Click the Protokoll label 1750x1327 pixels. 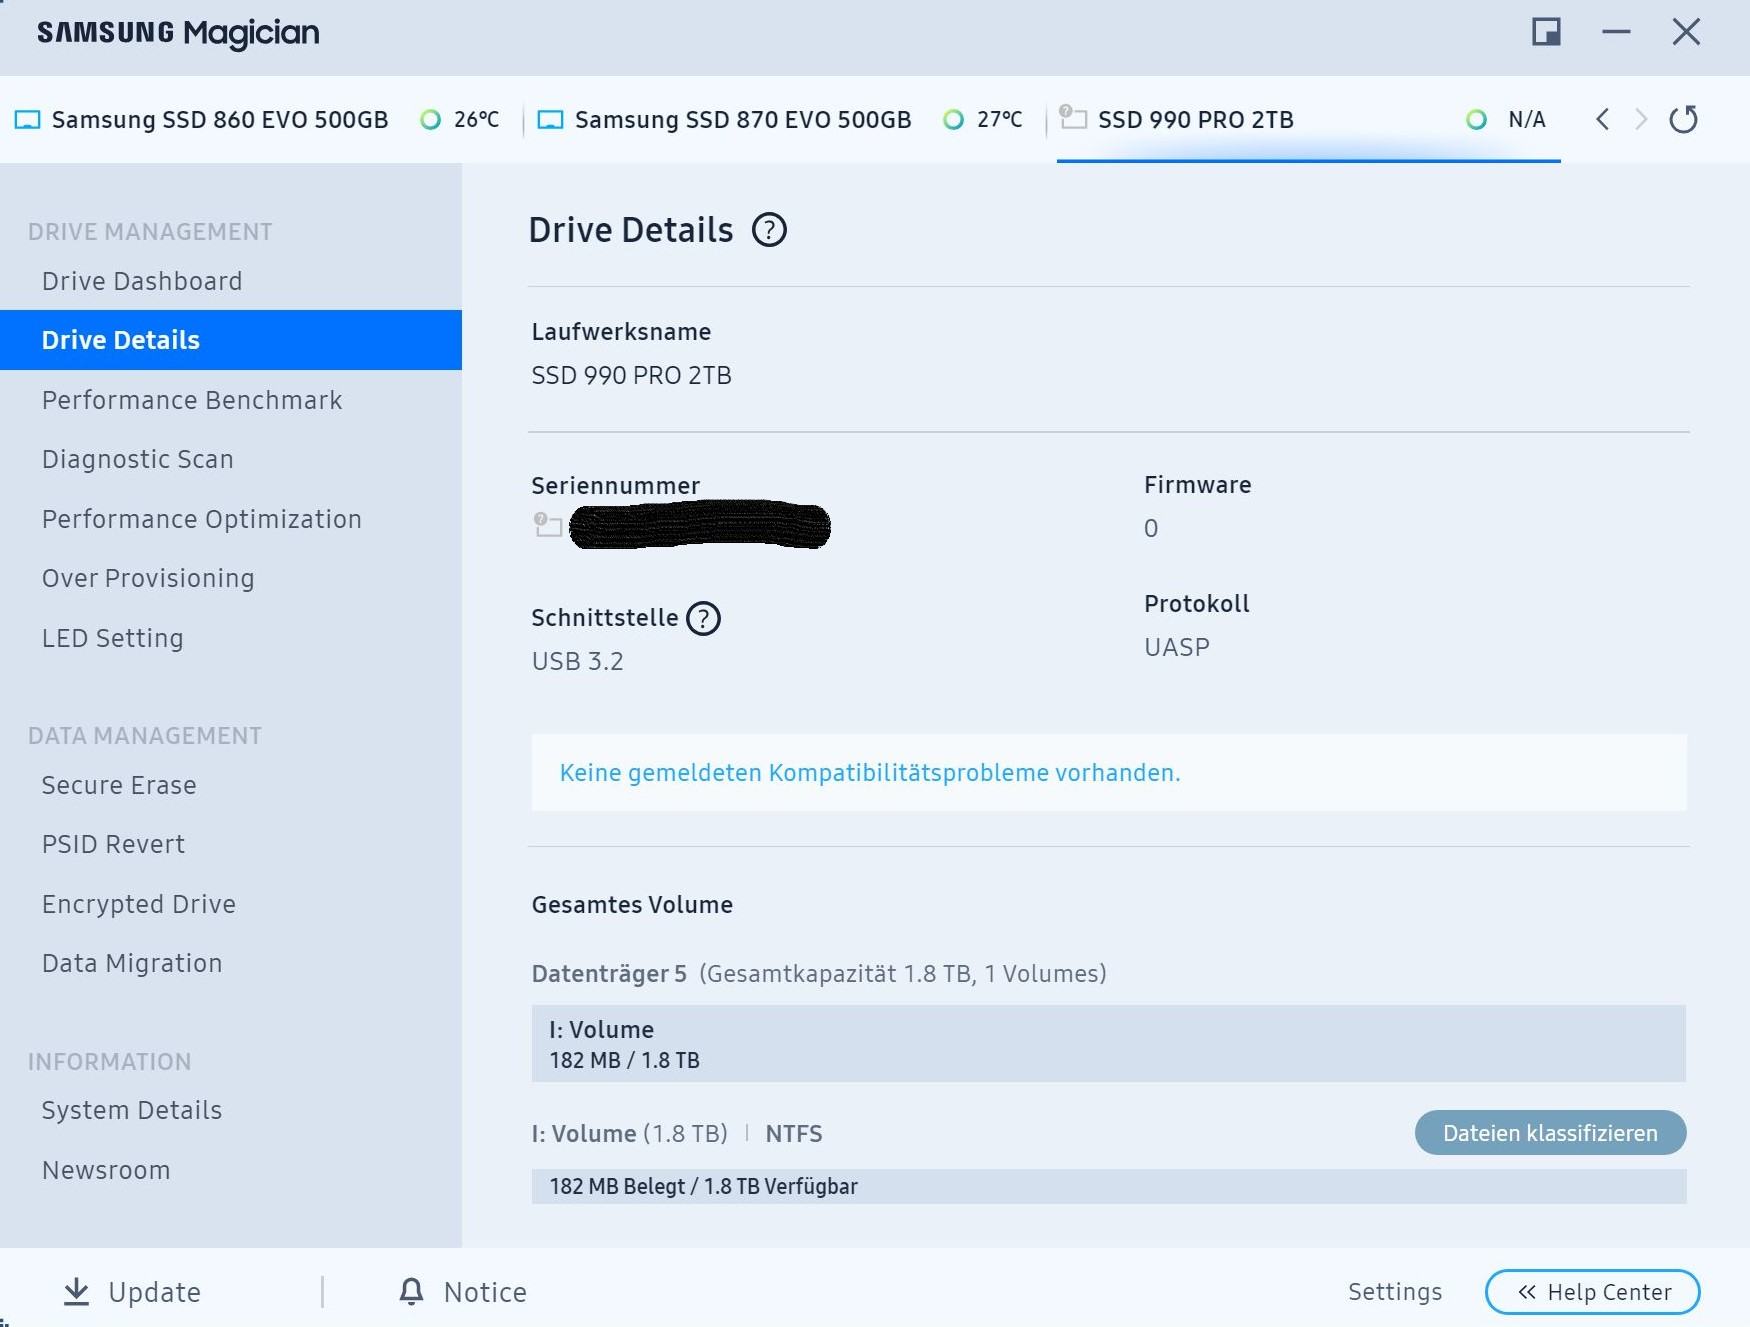(x=1197, y=604)
